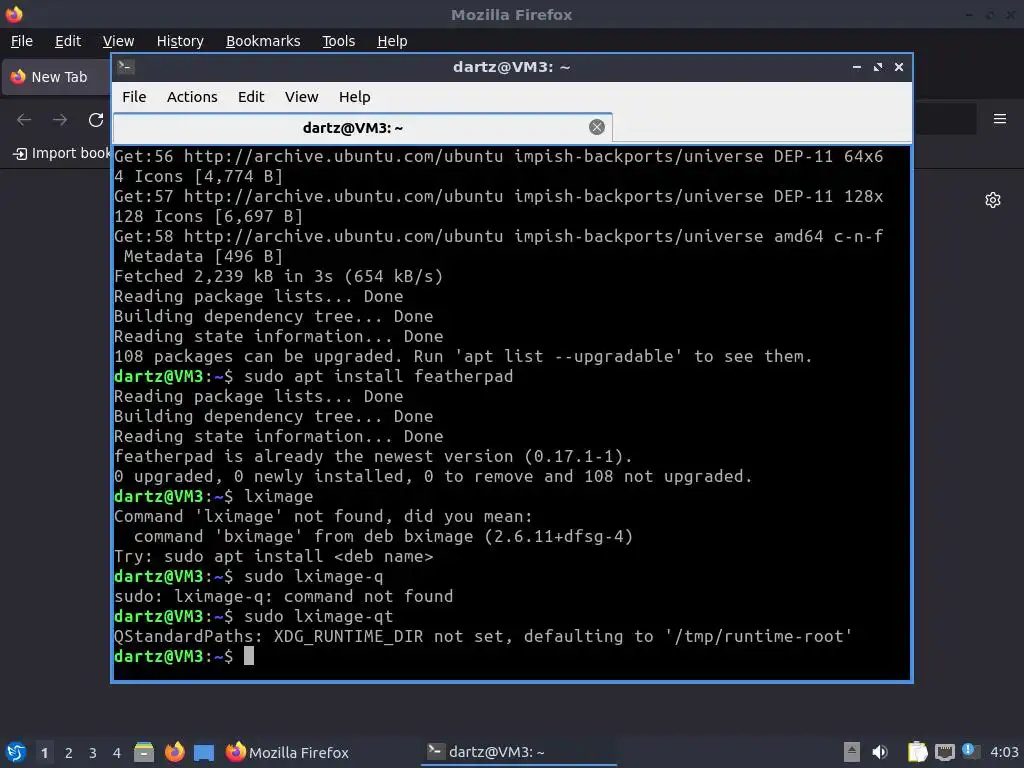Open Firefox's View menu
1024x768 pixels.
[118, 41]
